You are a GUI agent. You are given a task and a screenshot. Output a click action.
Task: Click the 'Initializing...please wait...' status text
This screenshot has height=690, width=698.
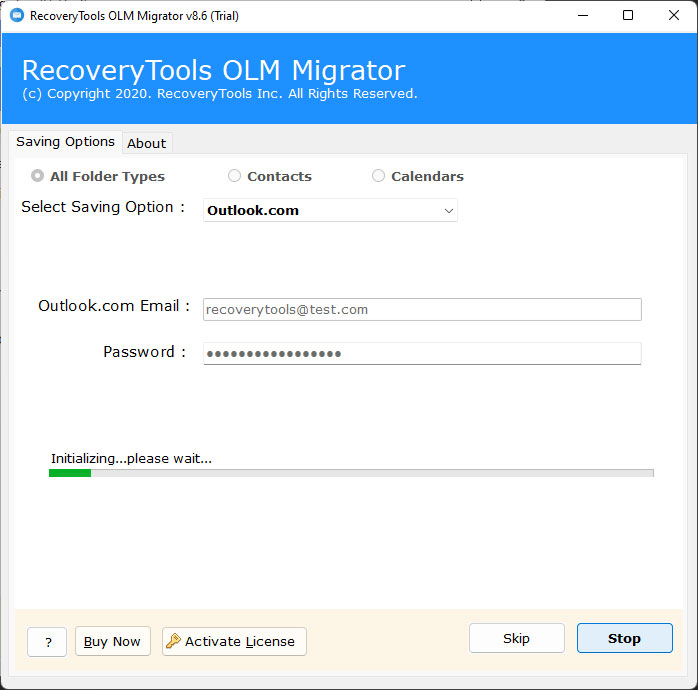131,459
